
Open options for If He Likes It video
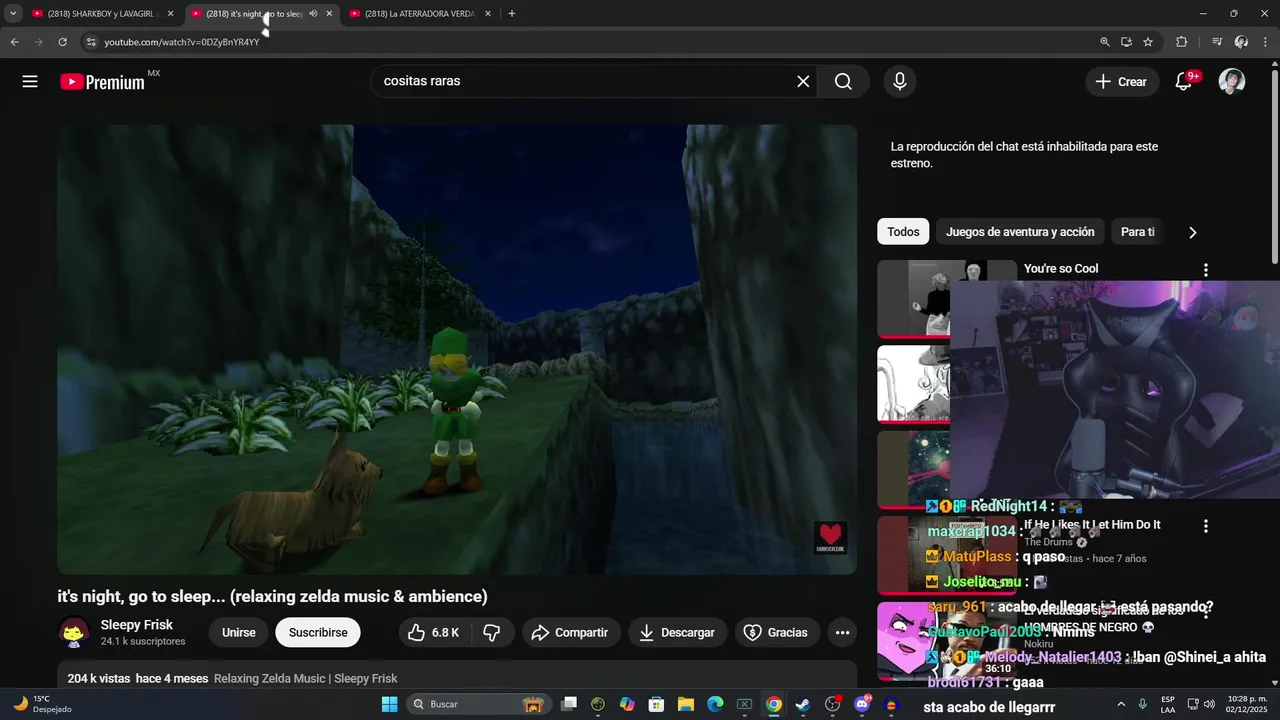tap(1205, 526)
